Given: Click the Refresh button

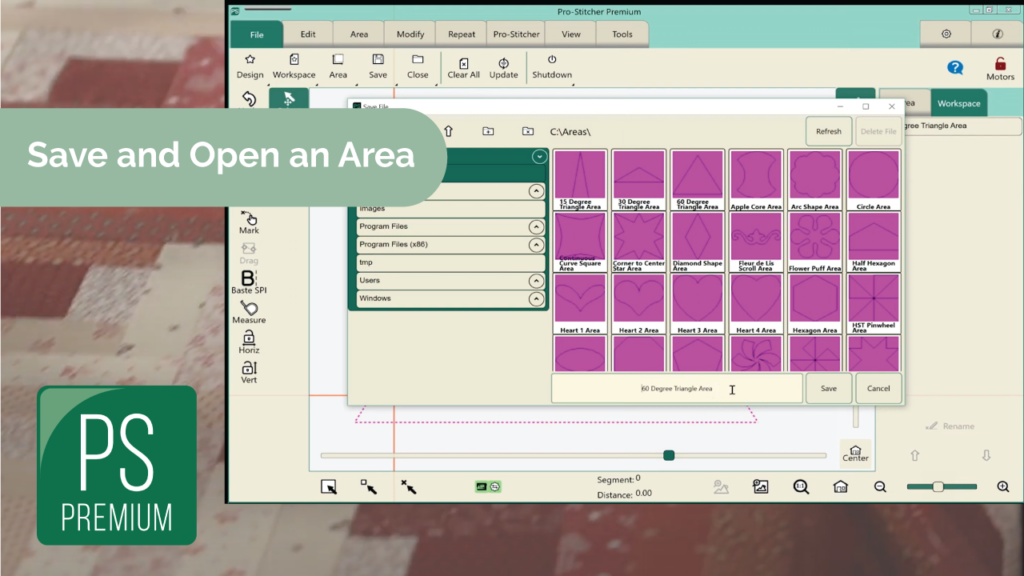Looking at the screenshot, I should pyautogui.click(x=828, y=131).
